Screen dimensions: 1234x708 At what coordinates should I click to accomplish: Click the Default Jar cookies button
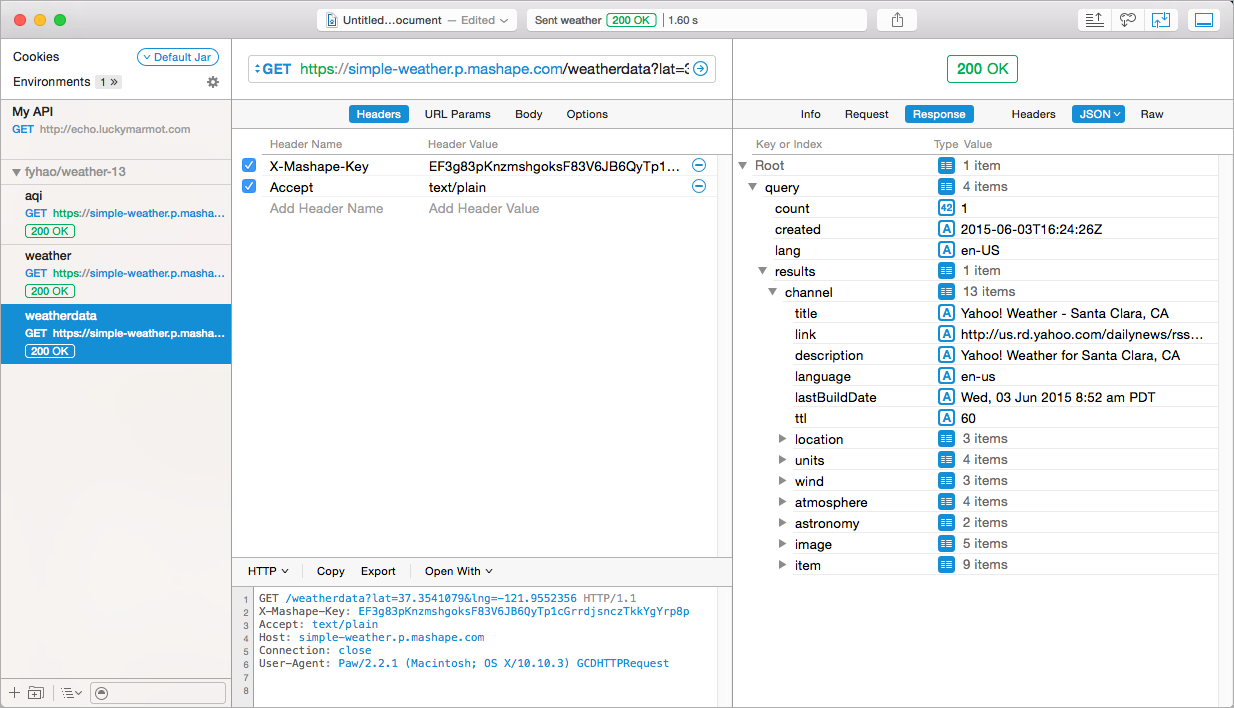pos(177,57)
